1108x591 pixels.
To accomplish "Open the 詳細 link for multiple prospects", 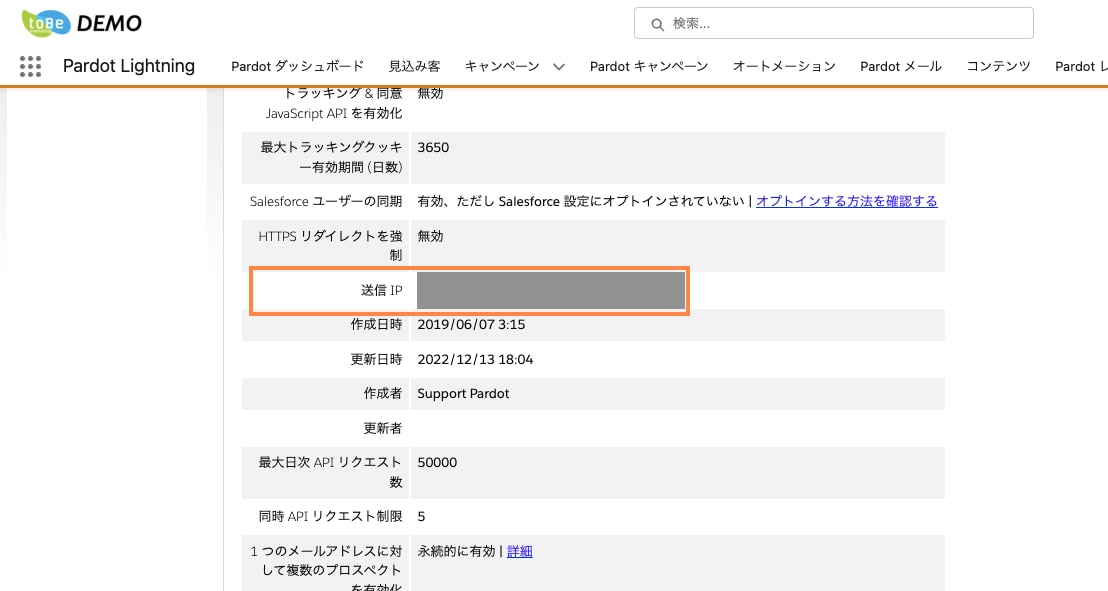I will coord(519,551).
